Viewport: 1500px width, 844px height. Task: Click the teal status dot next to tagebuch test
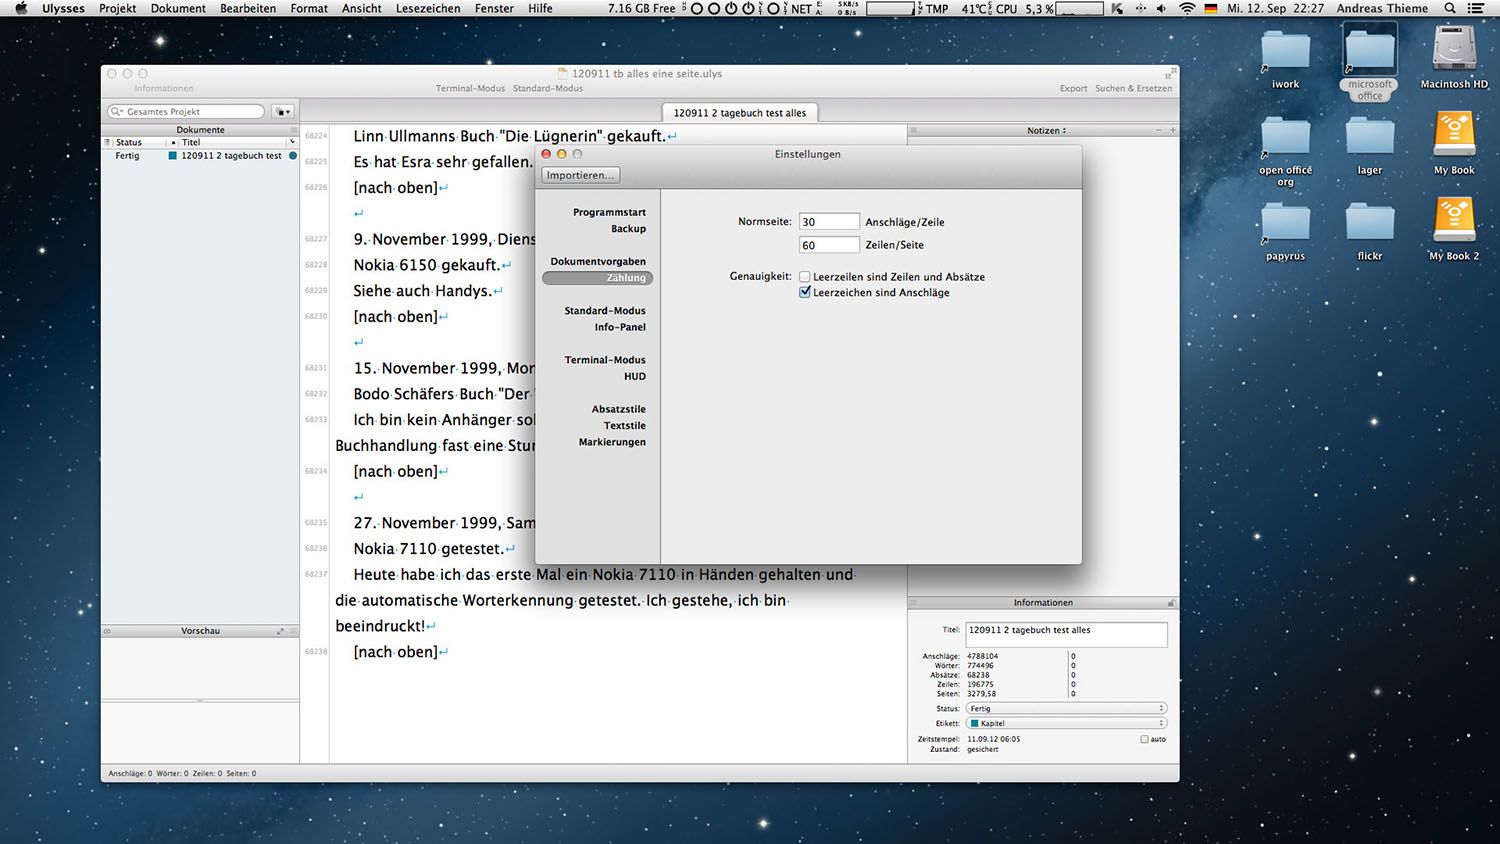(293, 156)
